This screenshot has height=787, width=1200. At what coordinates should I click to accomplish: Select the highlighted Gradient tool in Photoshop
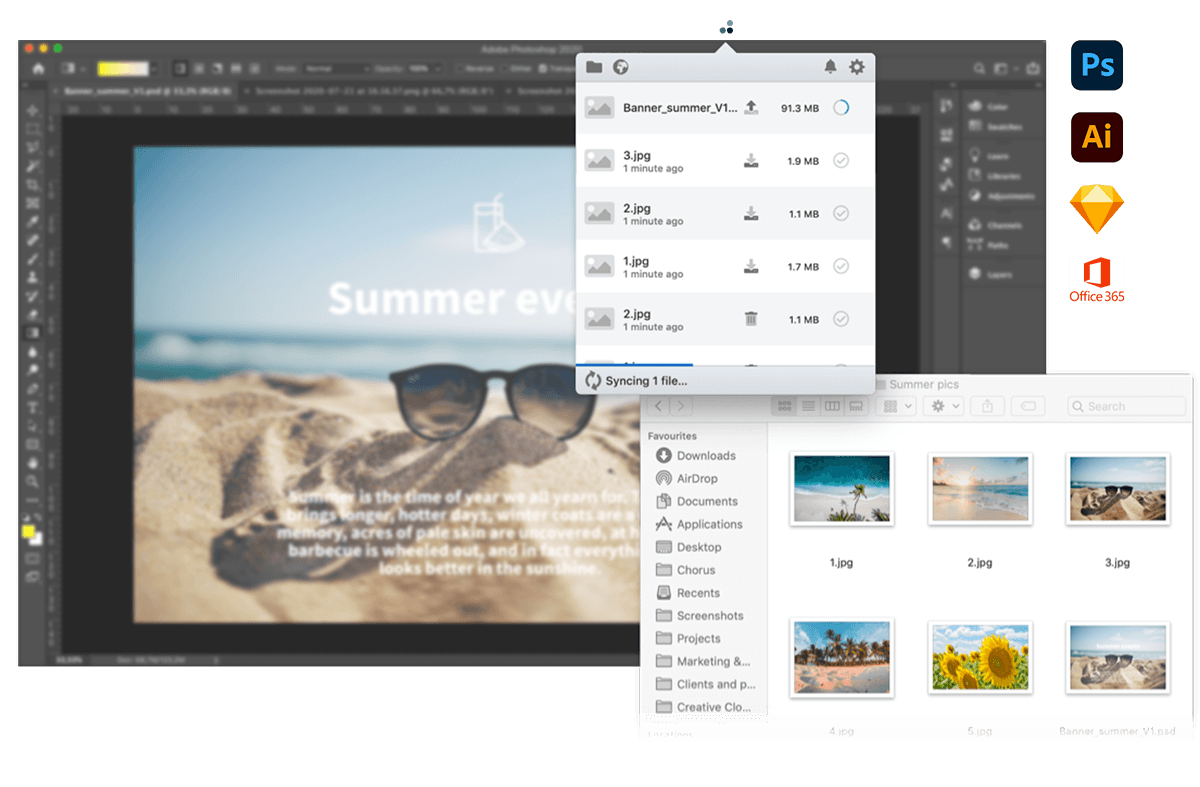point(33,333)
